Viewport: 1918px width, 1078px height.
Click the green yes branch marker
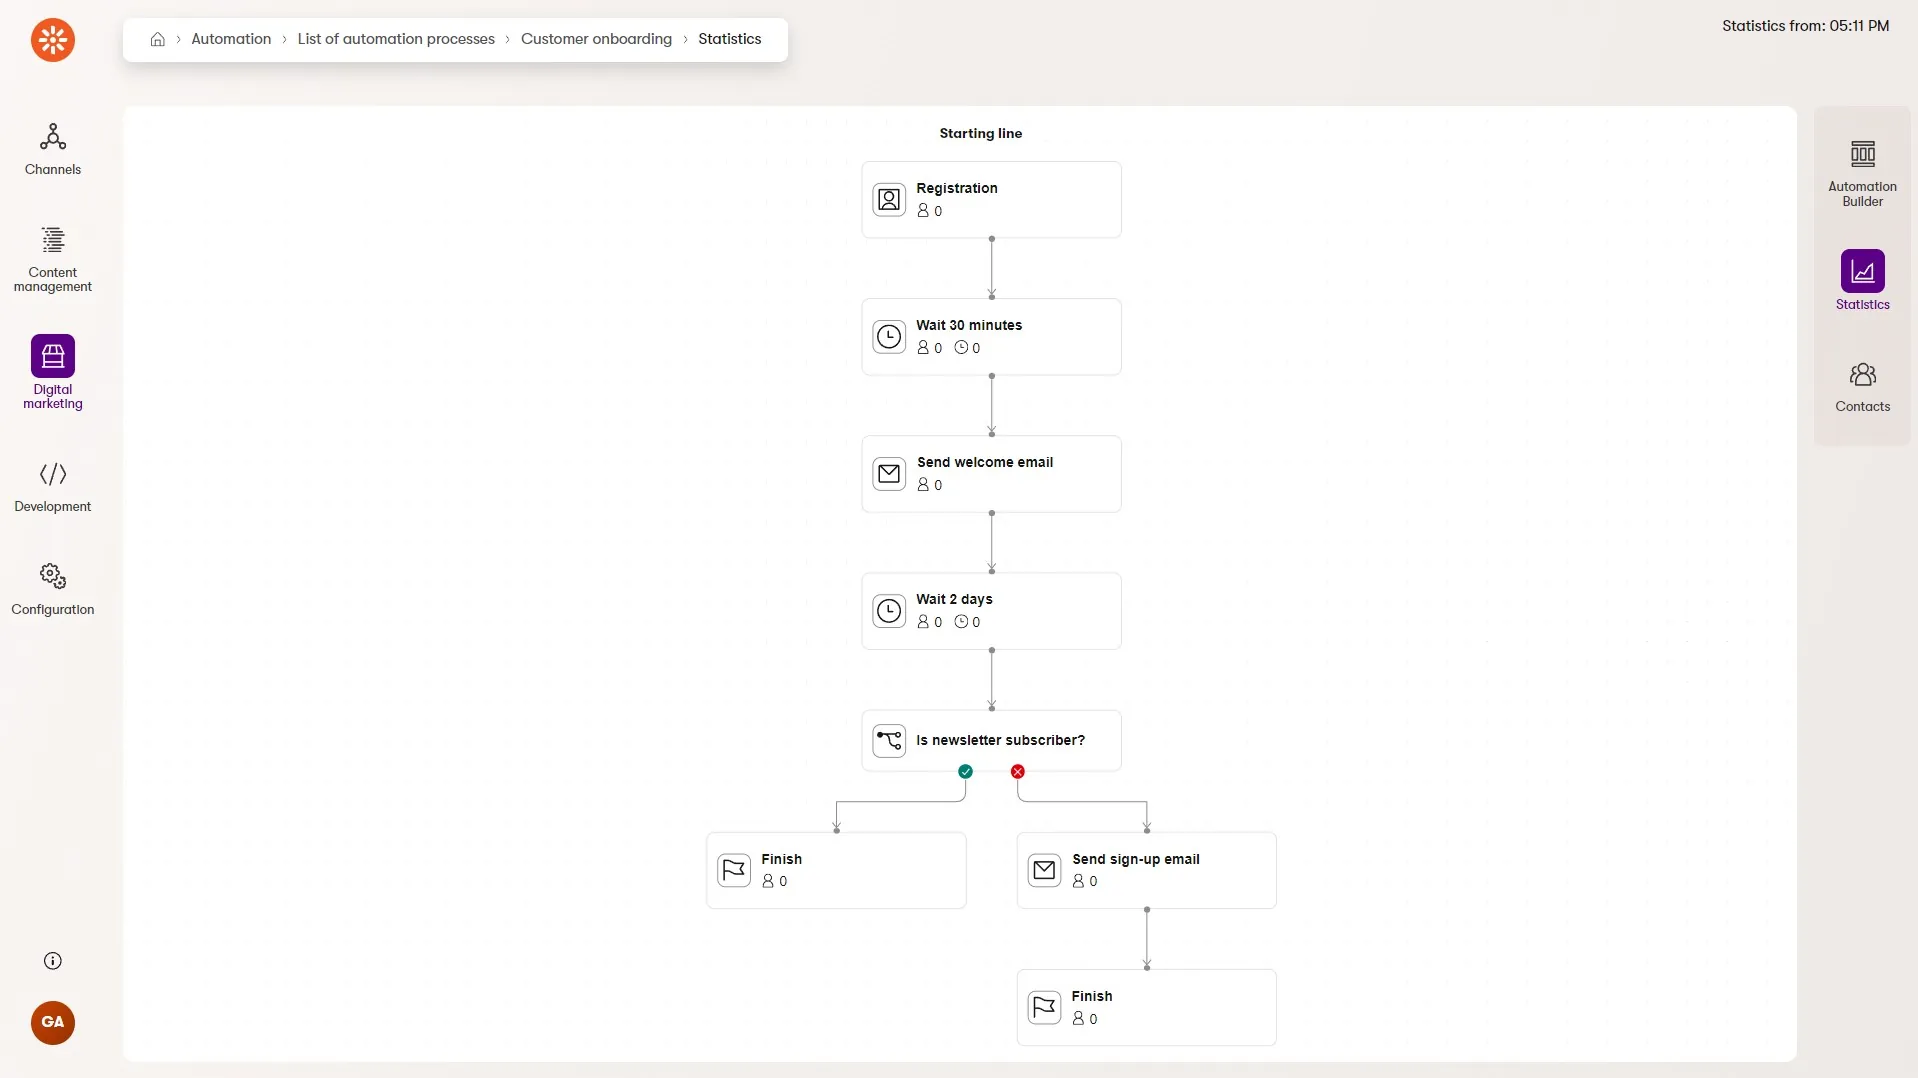point(965,771)
